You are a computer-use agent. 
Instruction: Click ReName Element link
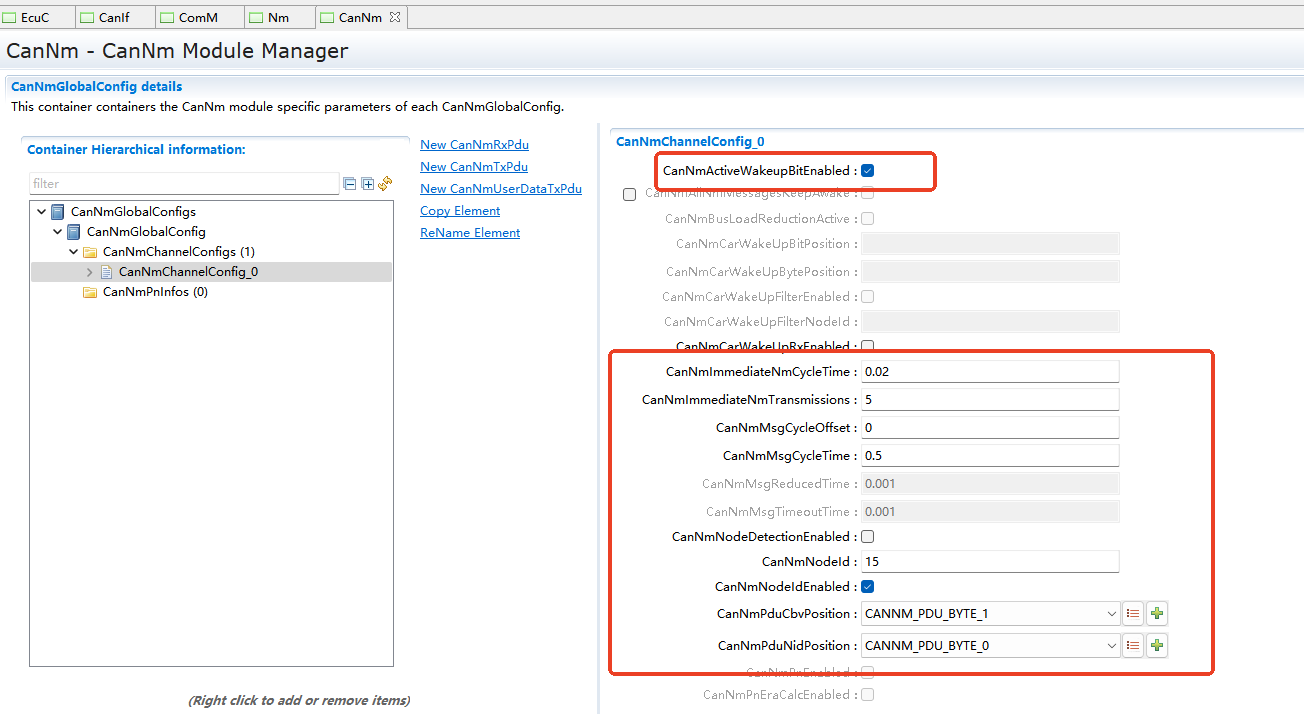[470, 233]
